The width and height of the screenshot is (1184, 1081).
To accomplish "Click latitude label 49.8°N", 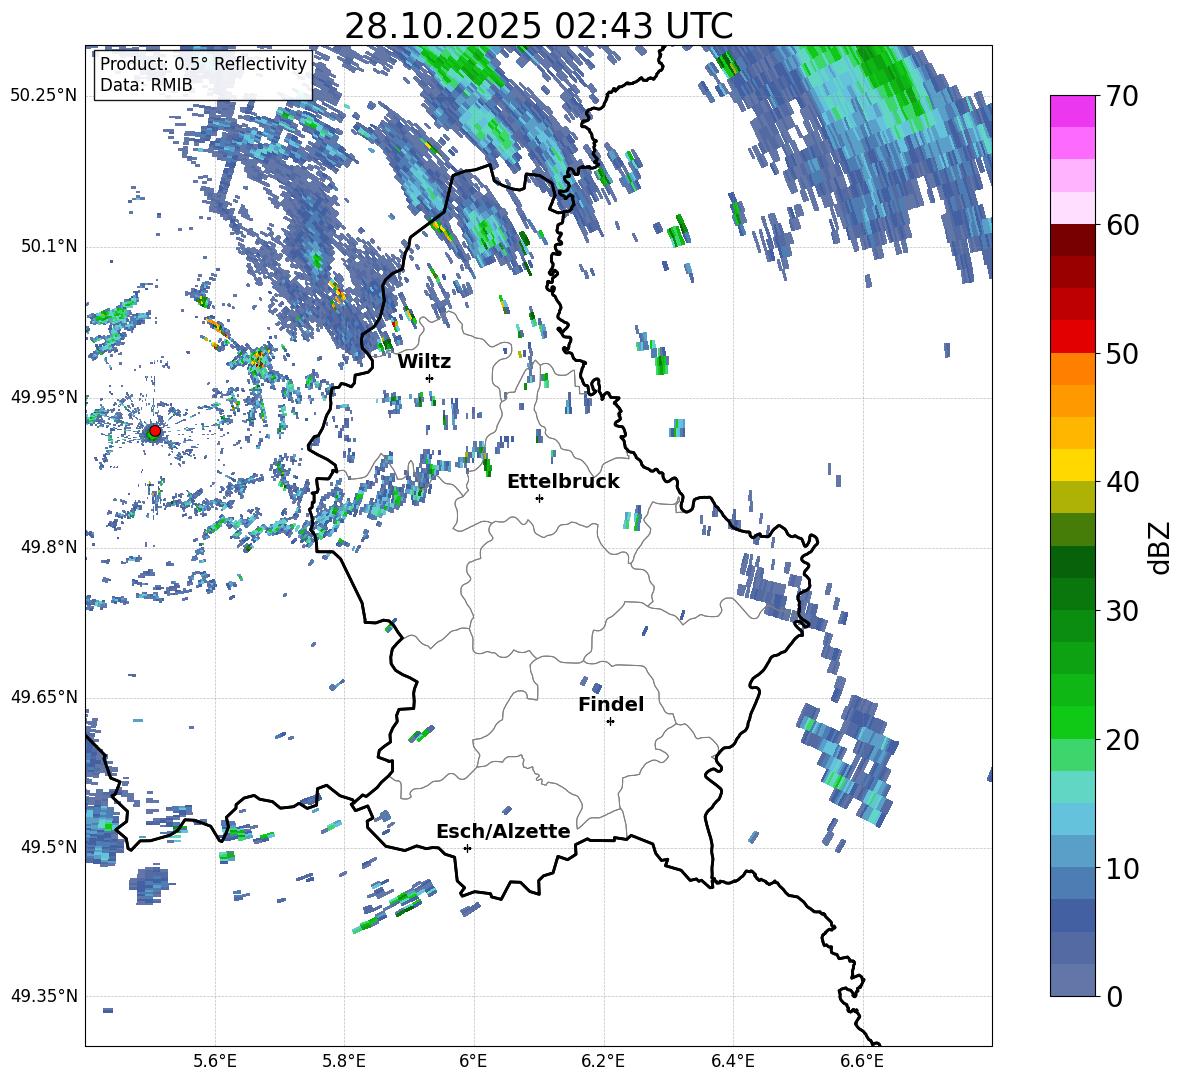I will click(x=48, y=547).
